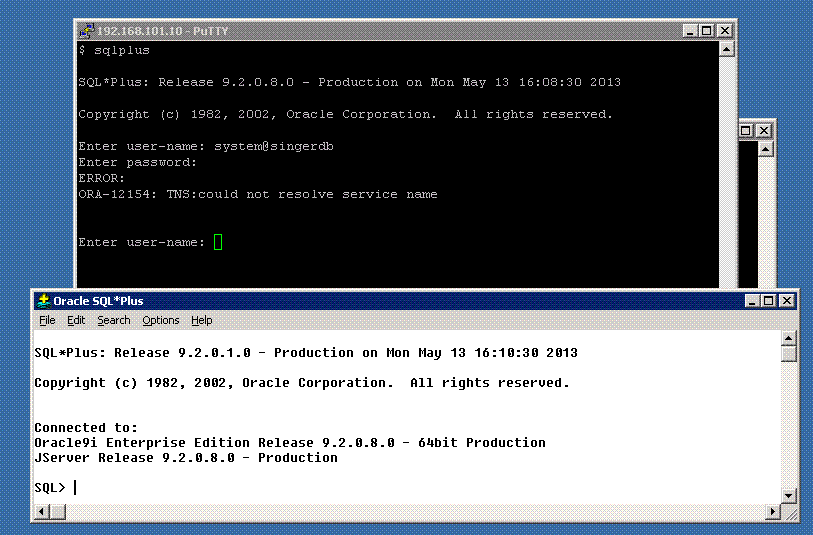
Task: Click 'Release 9.2.0.8.0' banner line in PuTTY
Action: point(349,82)
